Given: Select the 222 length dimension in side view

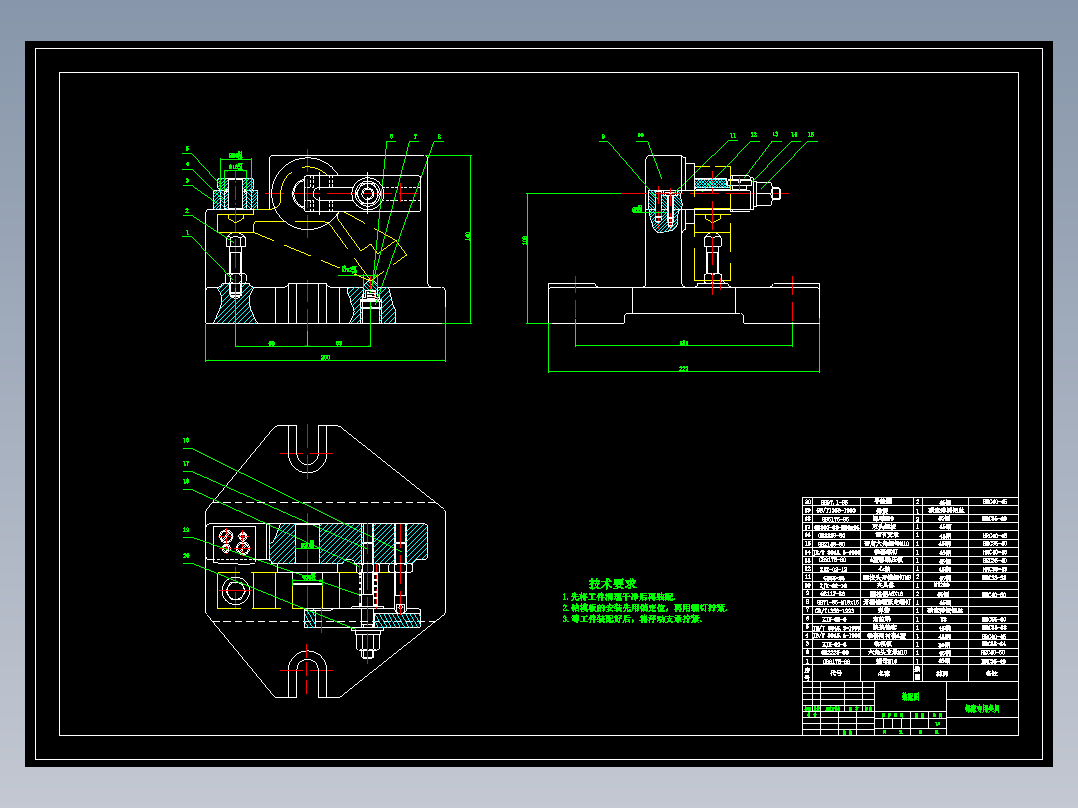Looking at the screenshot, I should click(x=683, y=369).
